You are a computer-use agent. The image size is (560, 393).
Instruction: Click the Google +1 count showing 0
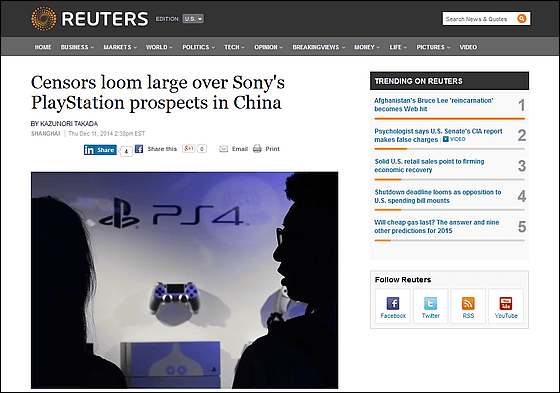202,149
